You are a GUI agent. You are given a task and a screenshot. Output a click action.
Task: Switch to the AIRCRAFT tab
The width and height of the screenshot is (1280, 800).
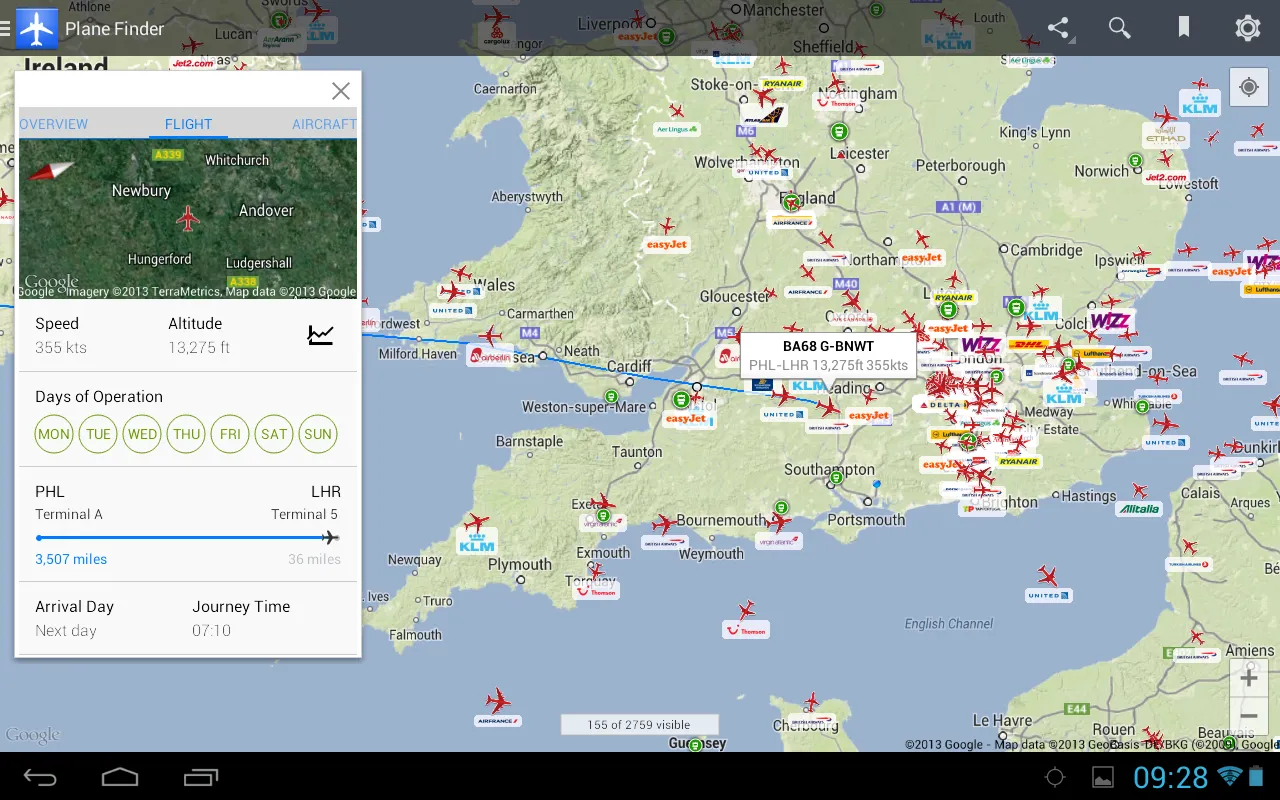[324, 124]
